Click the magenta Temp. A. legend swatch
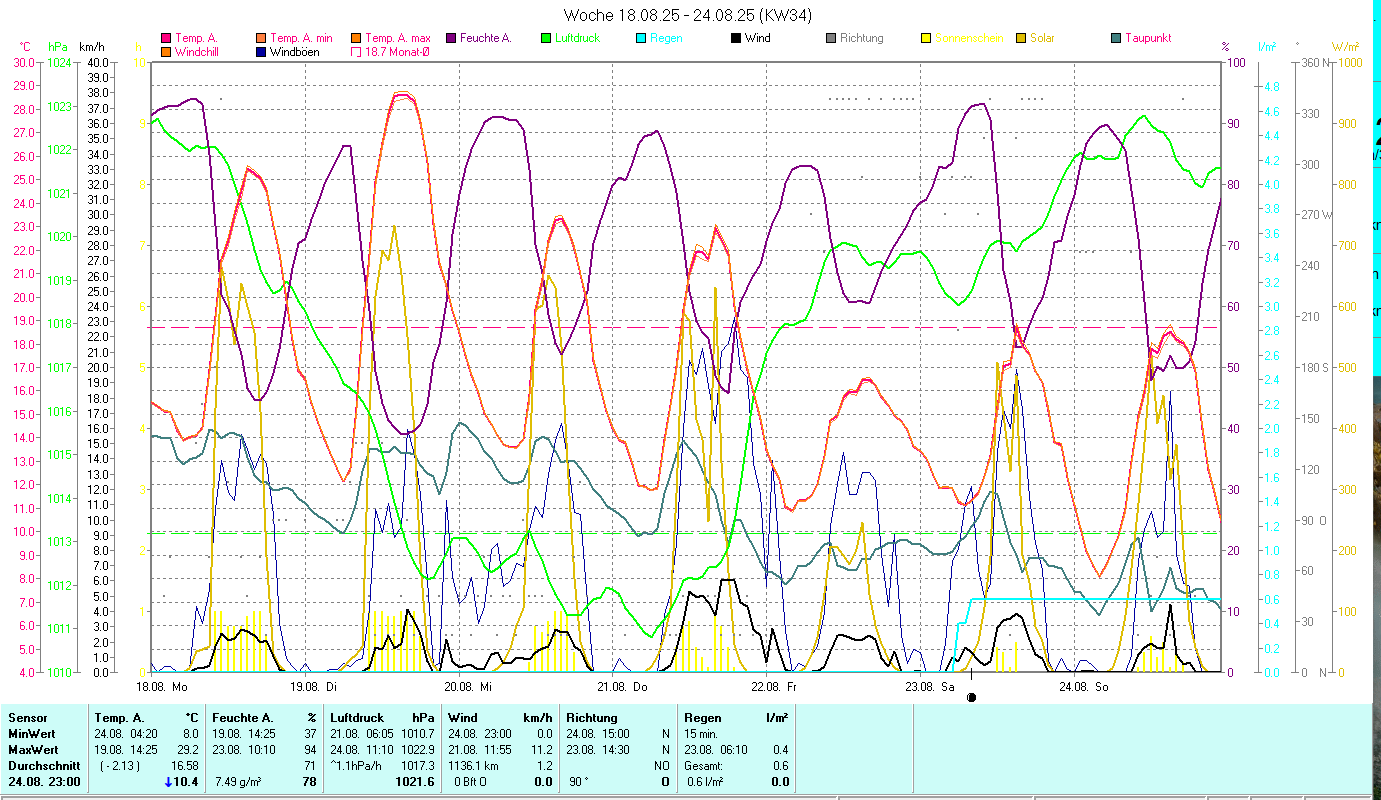1381x800 pixels. pos(166,38)
